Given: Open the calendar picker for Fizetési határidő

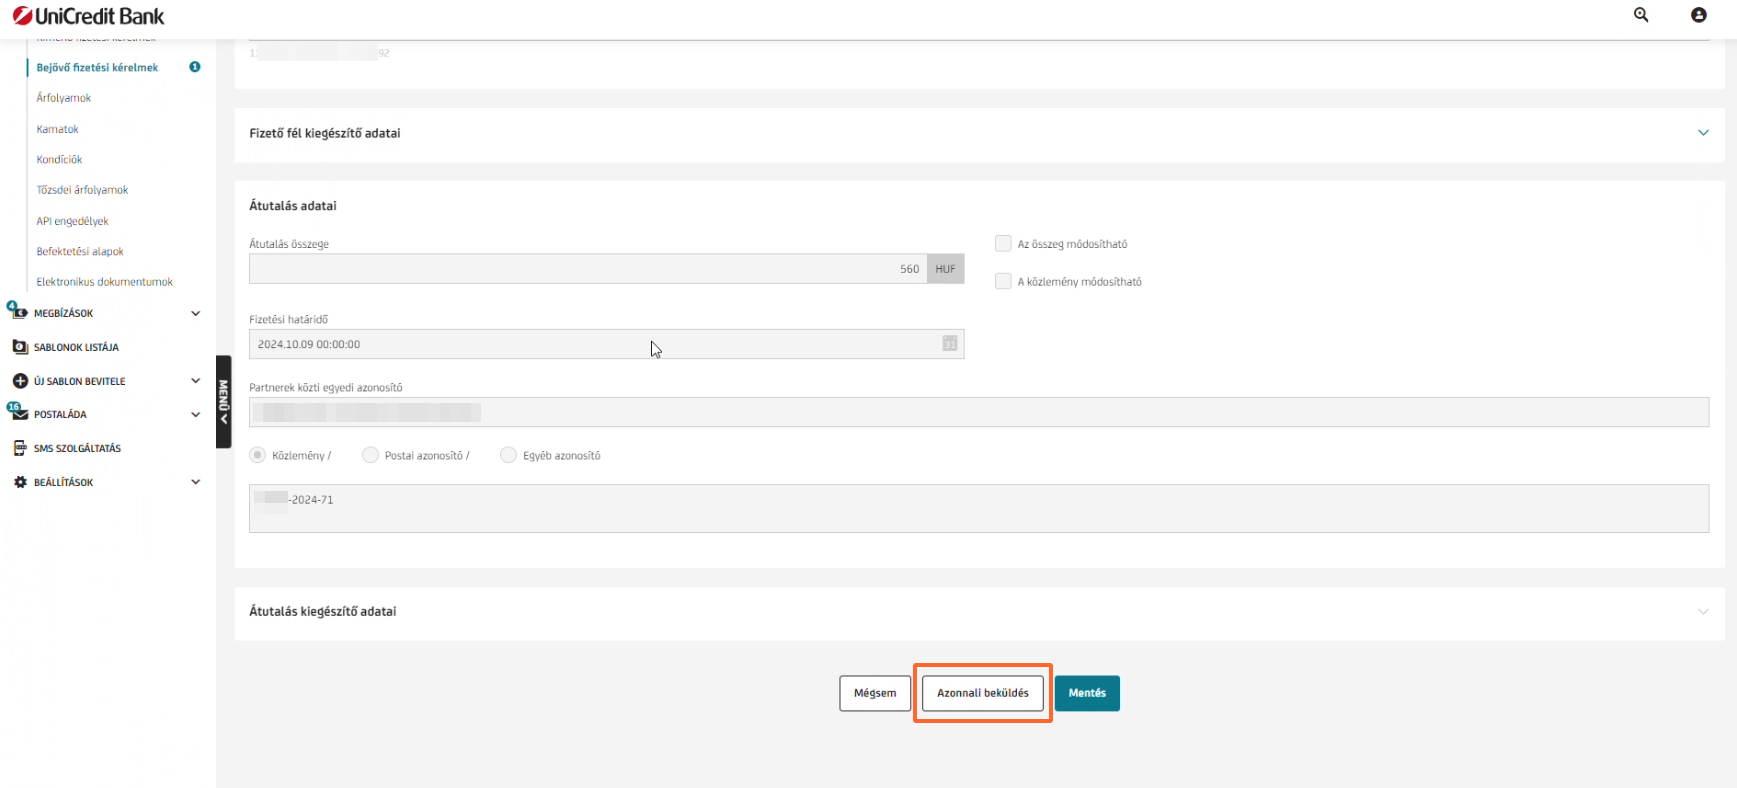Looking at the screenshot, I should point(950,344).
